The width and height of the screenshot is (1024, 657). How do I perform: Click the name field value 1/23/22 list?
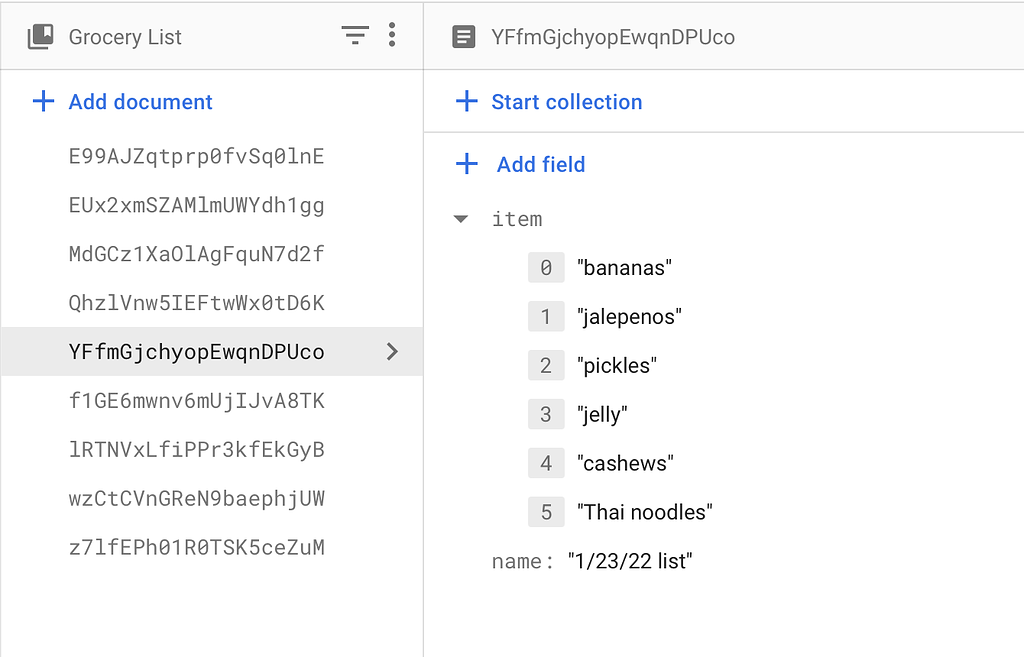pos(630,561)
